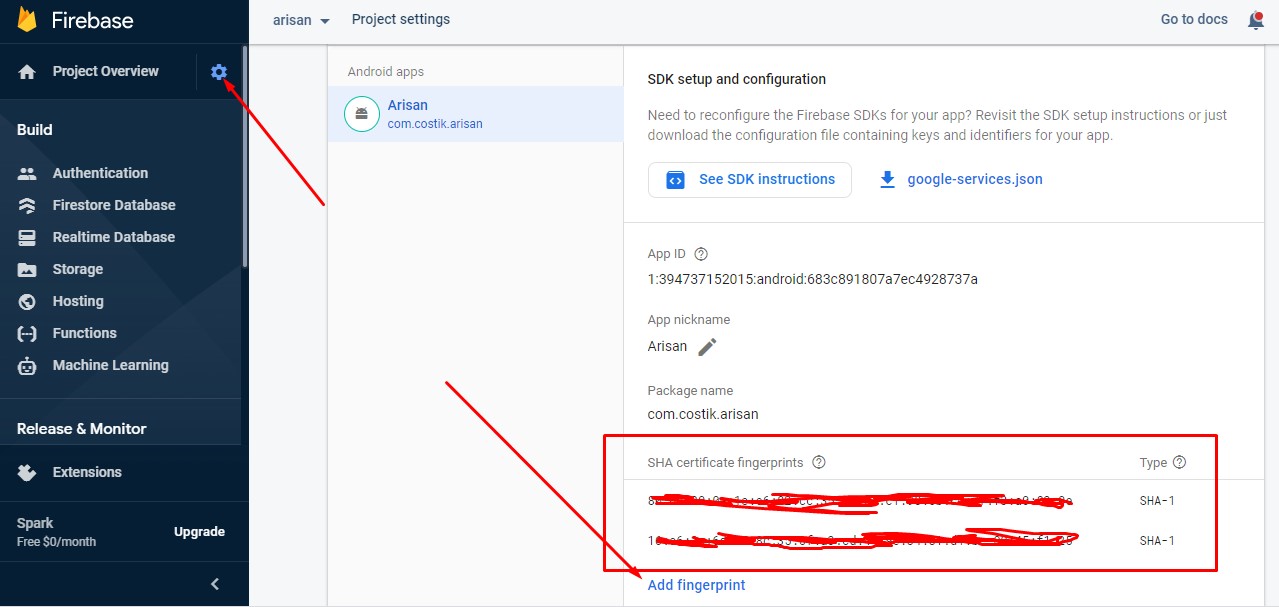
Task: Click the Authentication people icon
Action: tap(27, 173)
